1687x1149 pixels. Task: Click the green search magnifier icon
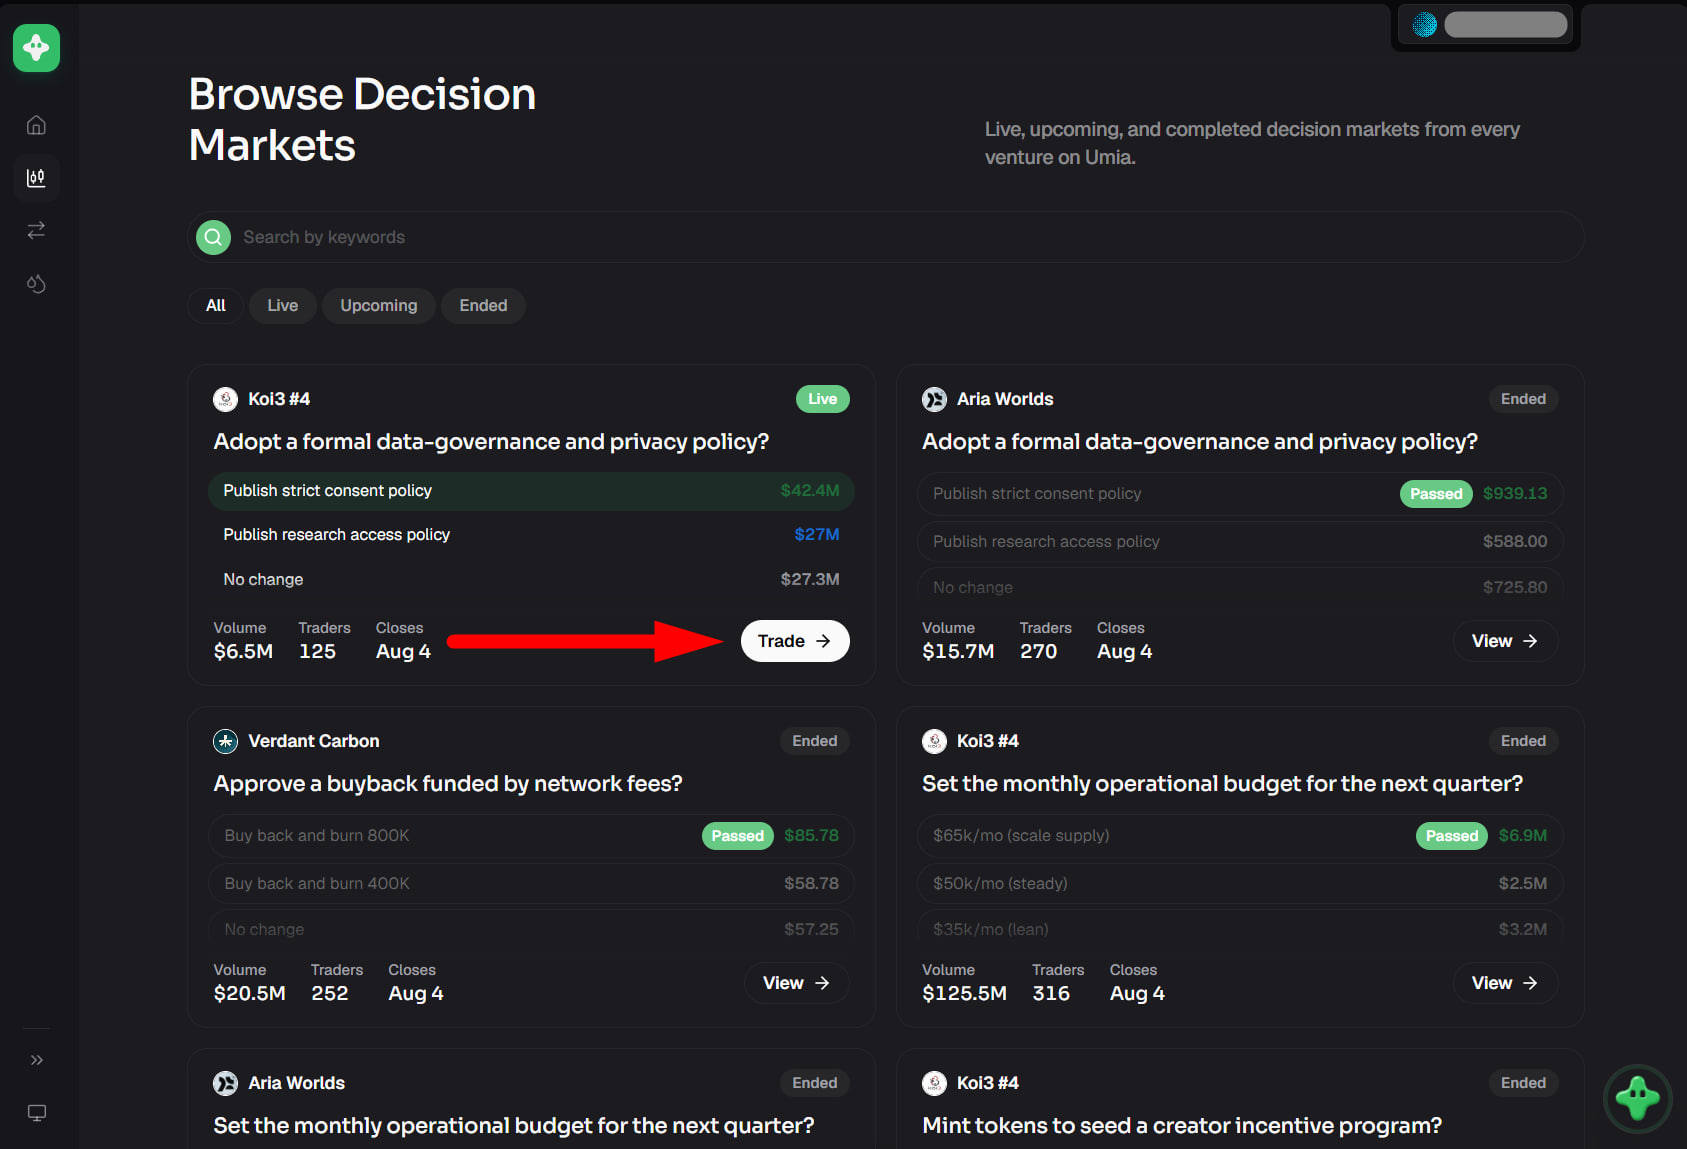pos(213,237)
